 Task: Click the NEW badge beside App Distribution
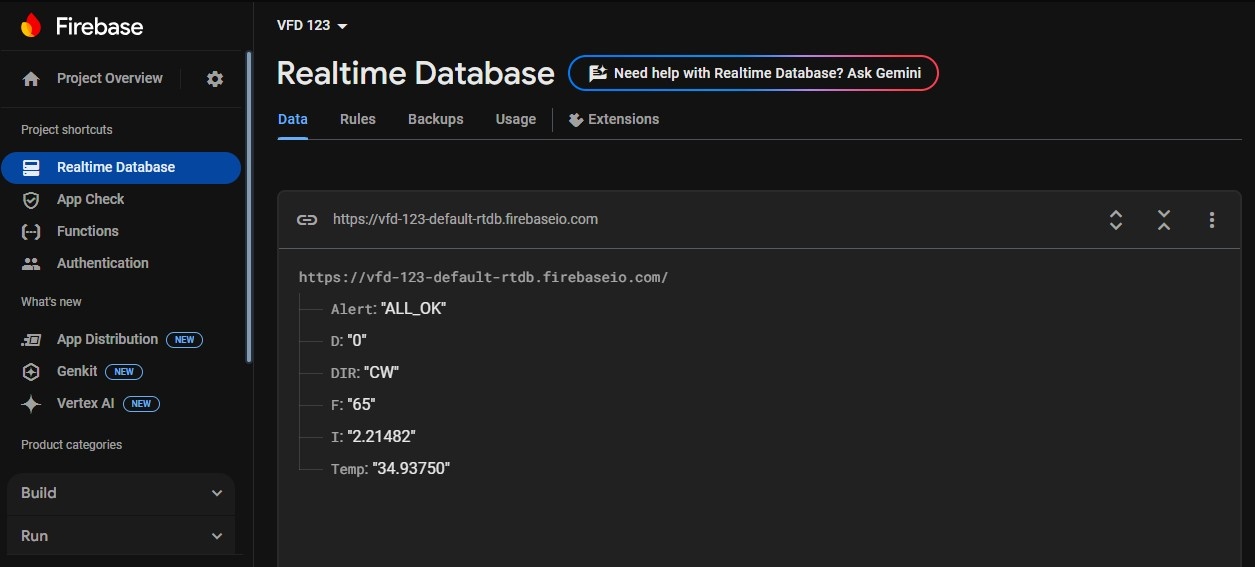(x=184, y=340)
